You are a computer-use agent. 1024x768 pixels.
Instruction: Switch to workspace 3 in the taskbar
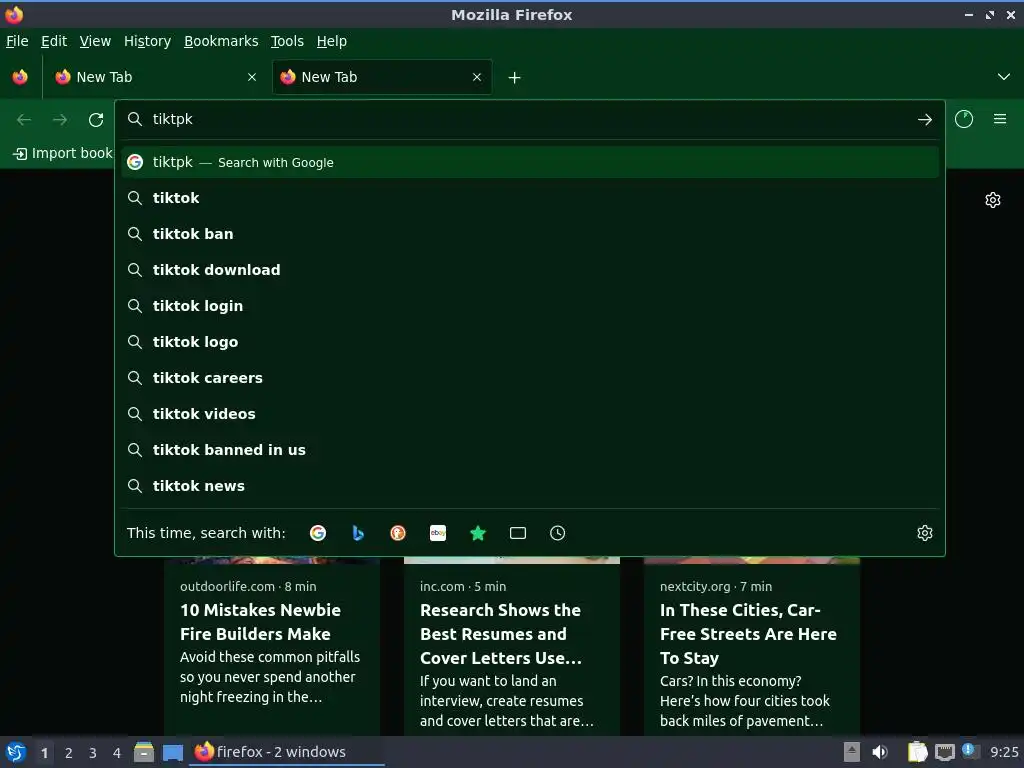point(93,753)
